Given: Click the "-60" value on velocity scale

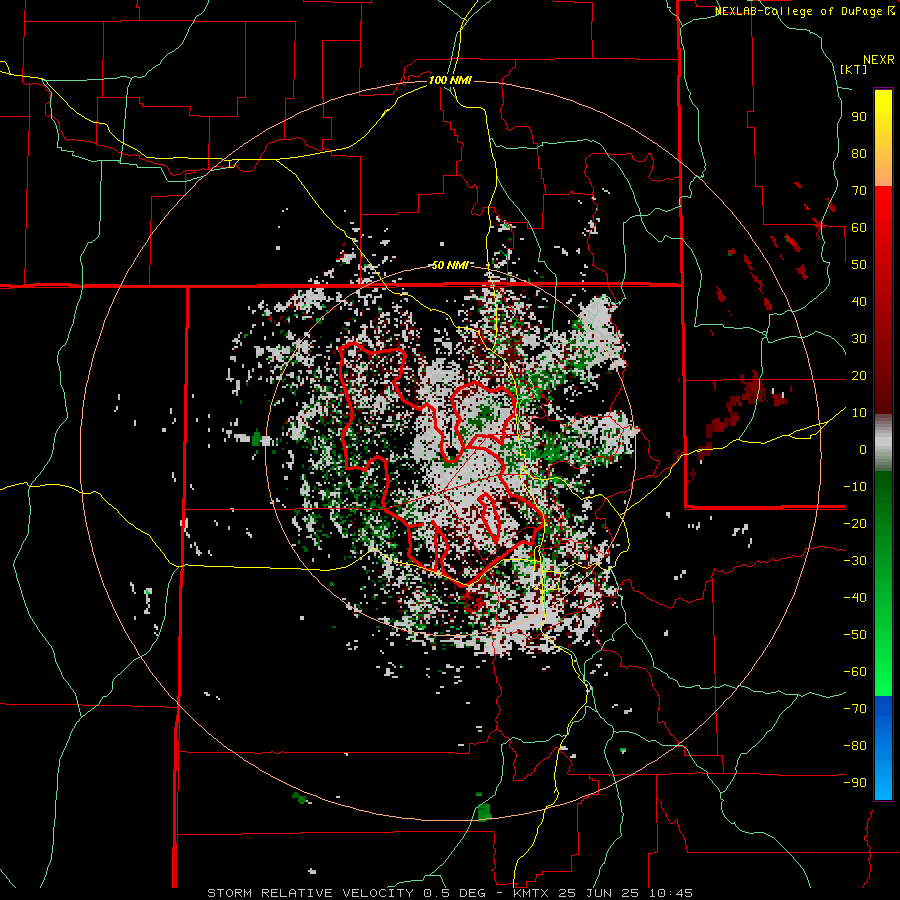Looking at the screenshot, I should [855, 672].
